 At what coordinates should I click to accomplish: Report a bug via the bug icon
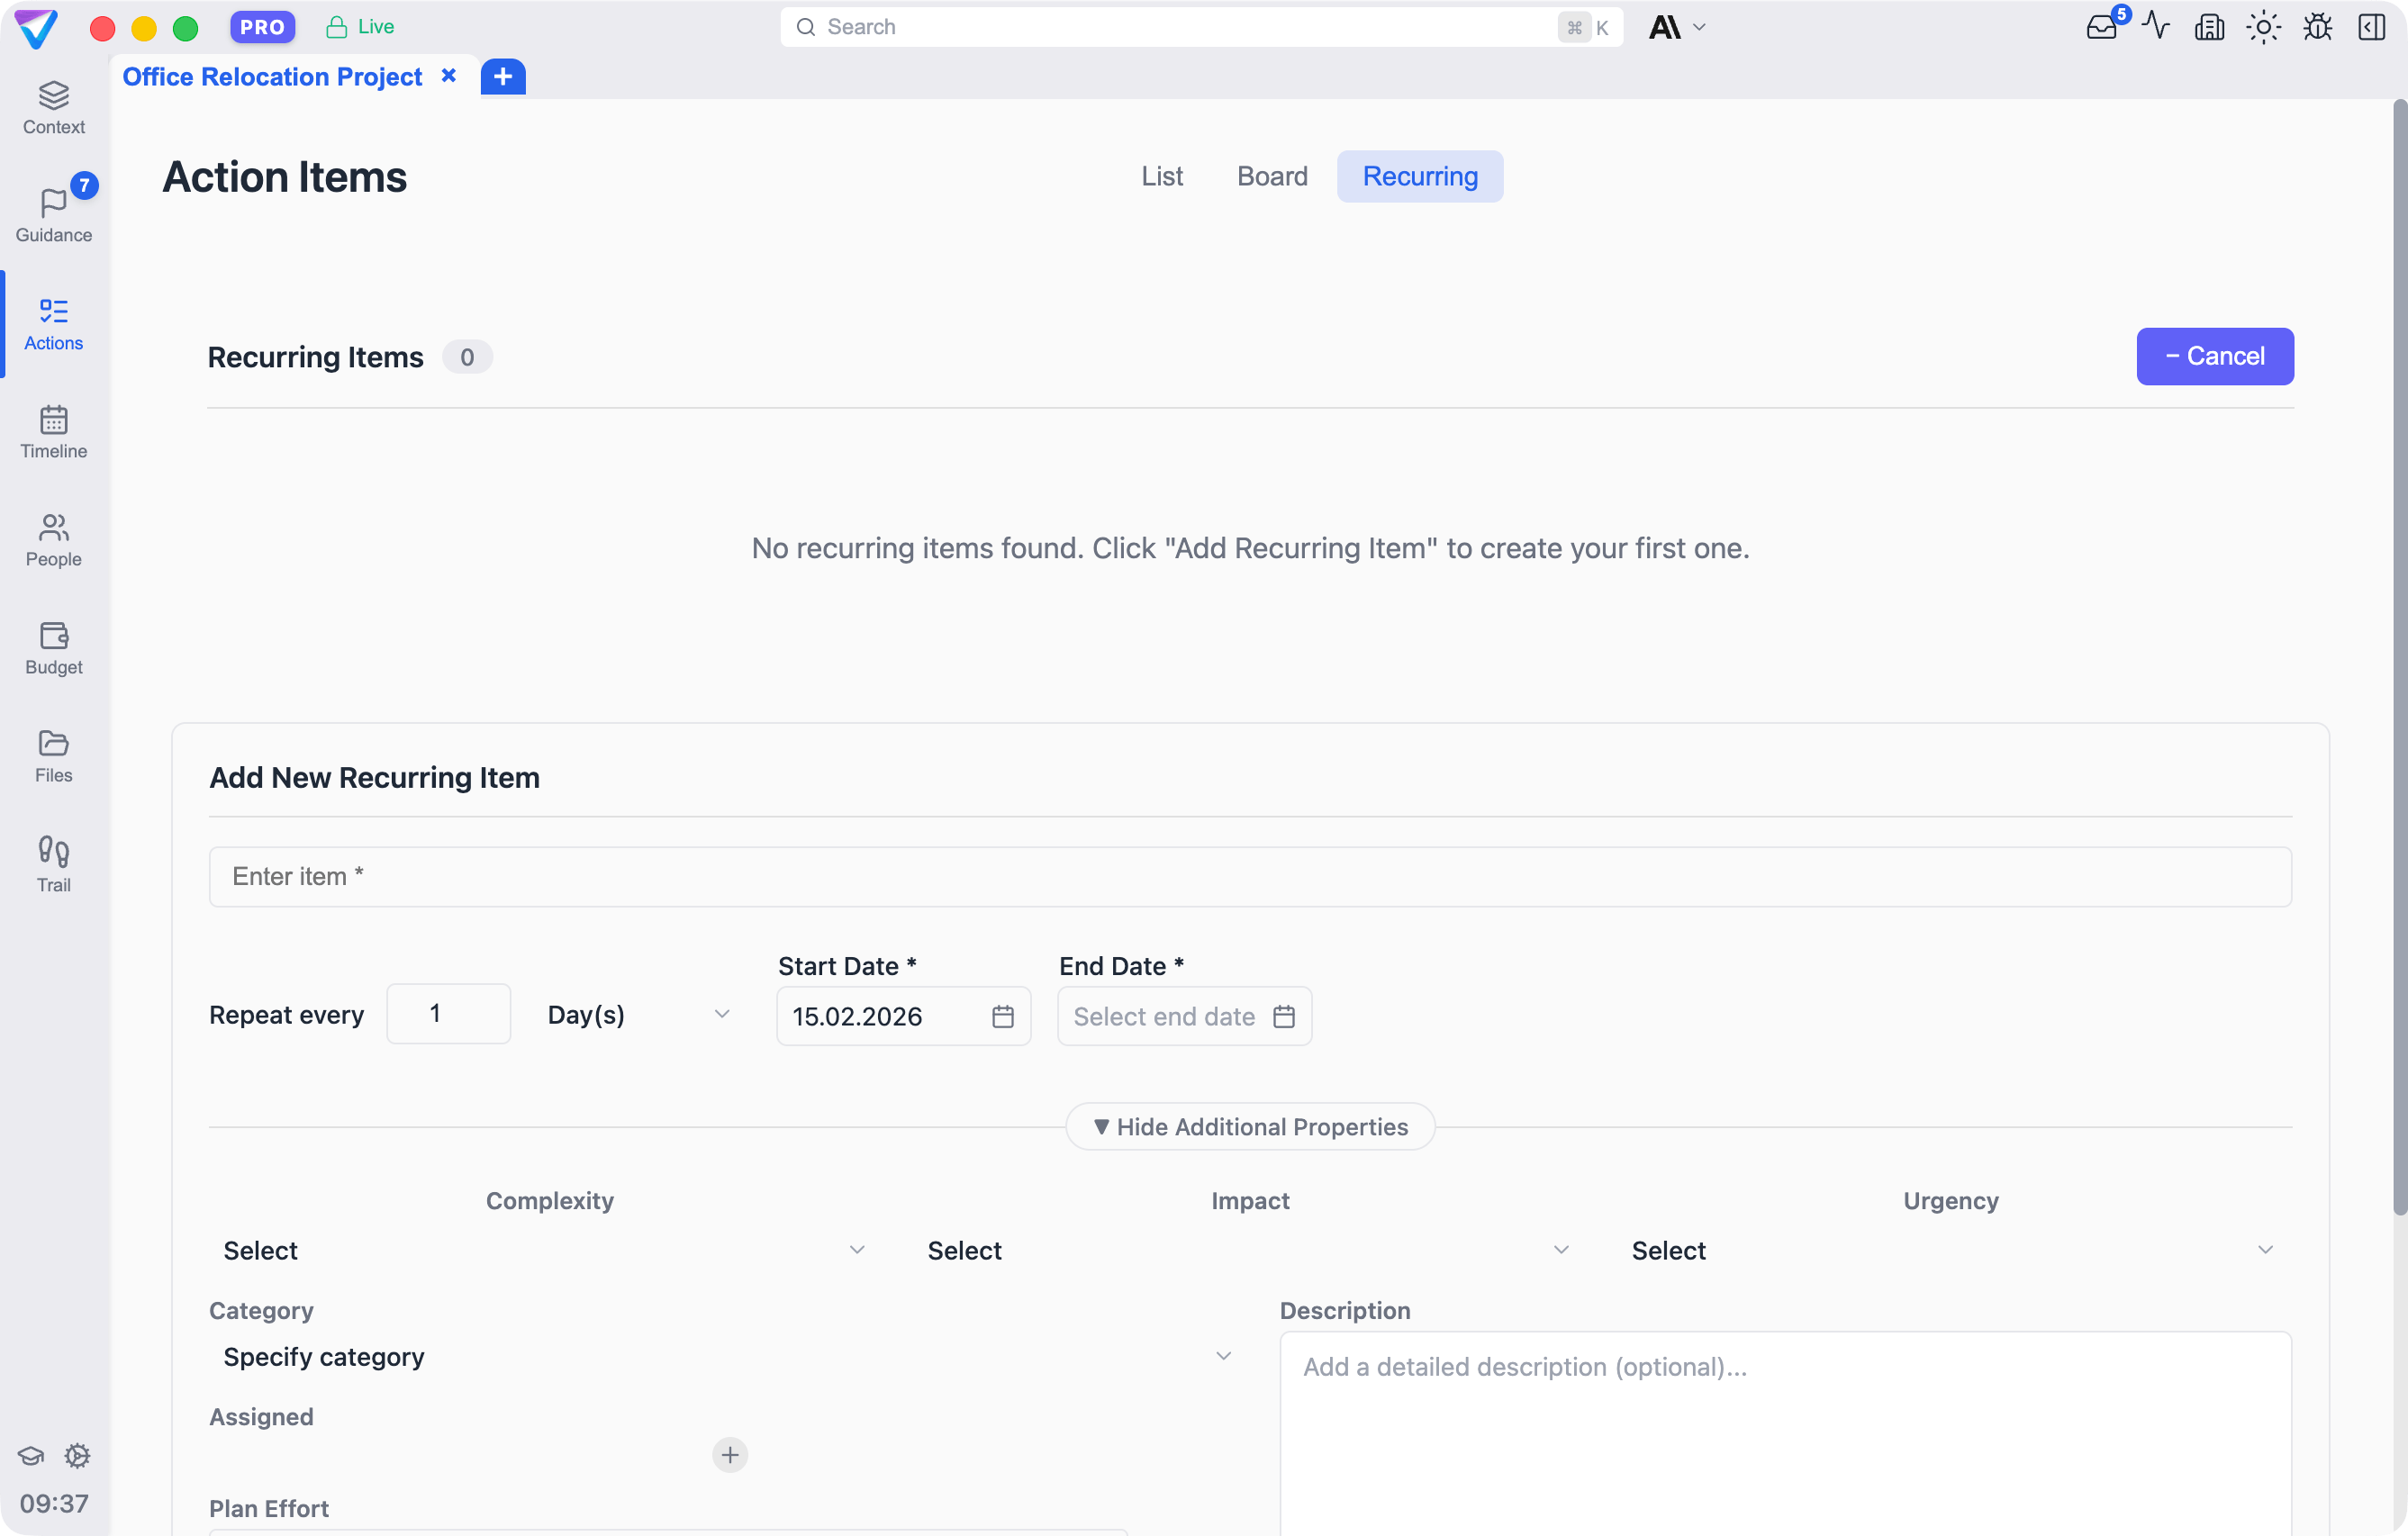click(2318, 27)
